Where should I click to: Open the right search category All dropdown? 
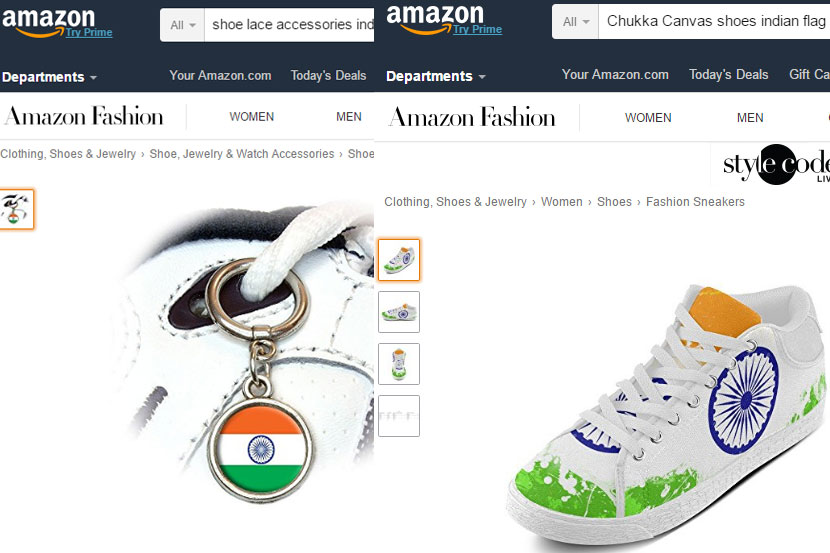pyautogui.click(x=575, y=22)
